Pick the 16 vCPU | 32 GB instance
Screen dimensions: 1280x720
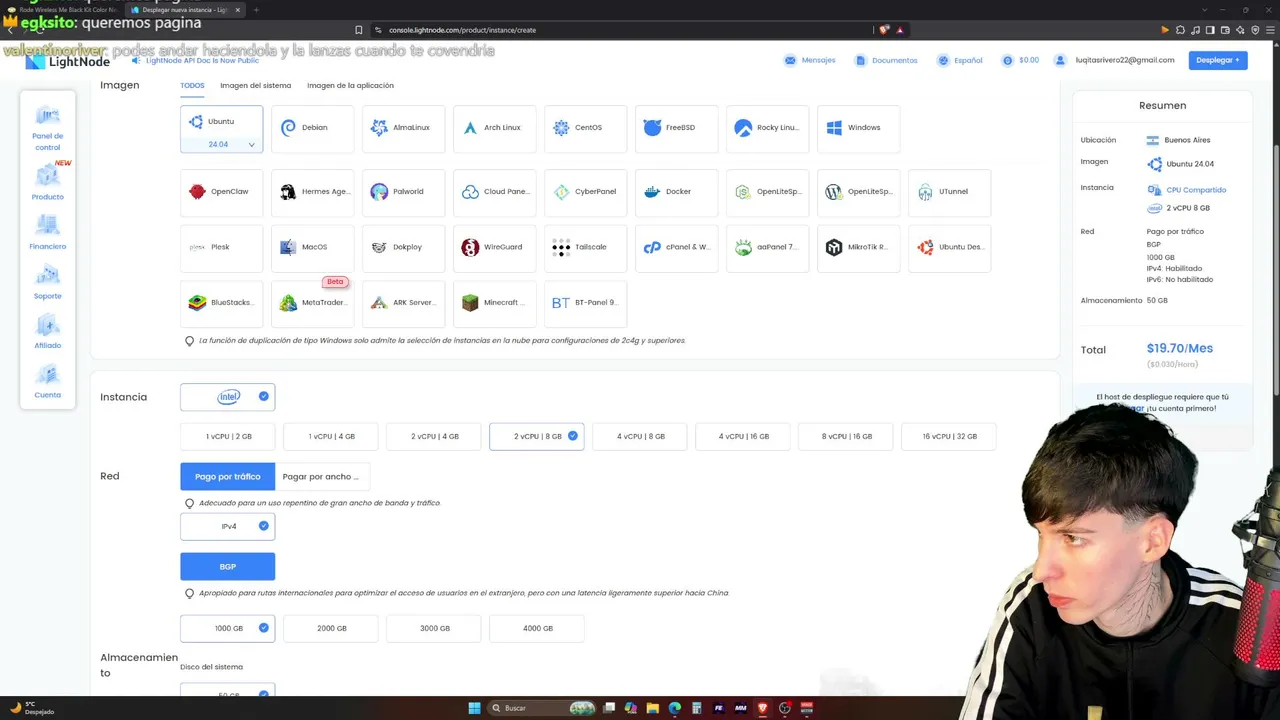click(x=949, y=436)
